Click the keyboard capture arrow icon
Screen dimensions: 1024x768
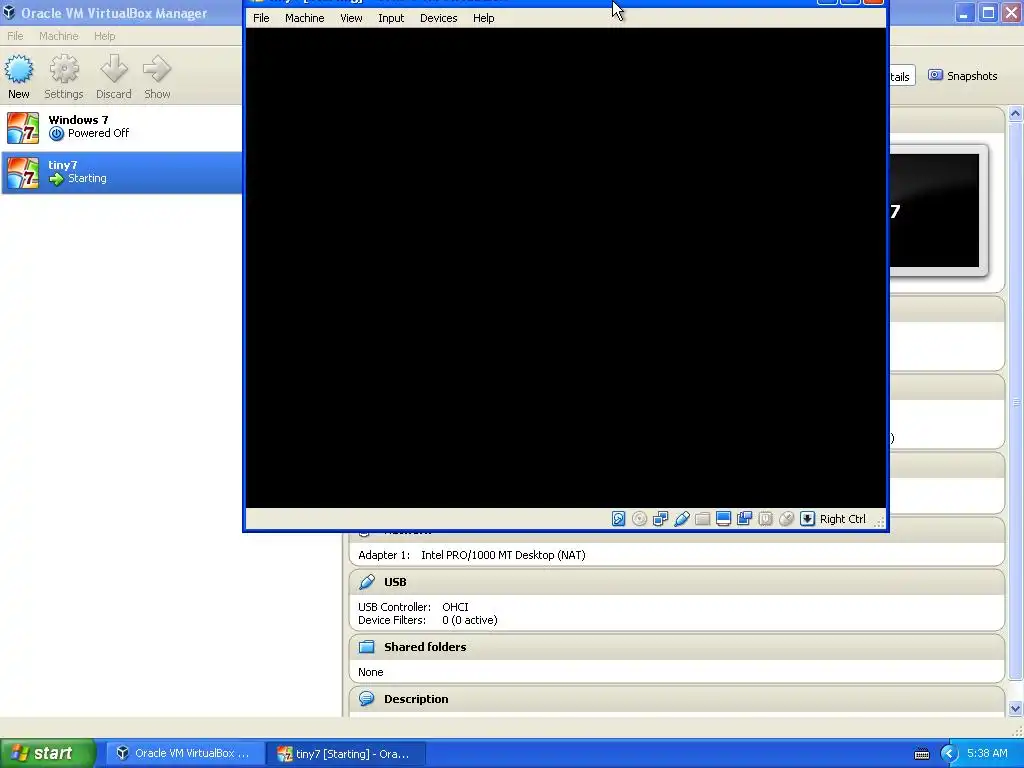tap(807, 519)
